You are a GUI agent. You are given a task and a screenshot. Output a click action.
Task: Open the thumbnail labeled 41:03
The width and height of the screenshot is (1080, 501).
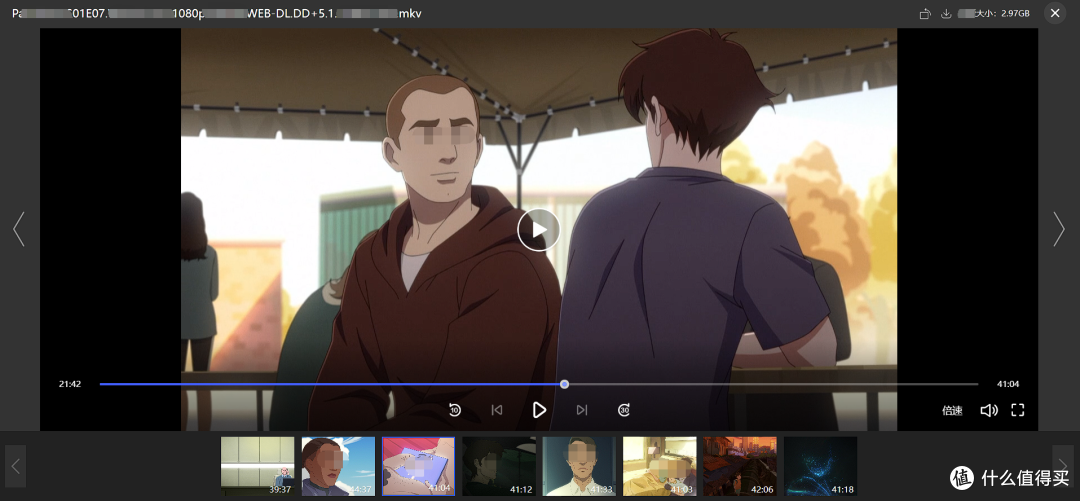(x=660, y=466)
